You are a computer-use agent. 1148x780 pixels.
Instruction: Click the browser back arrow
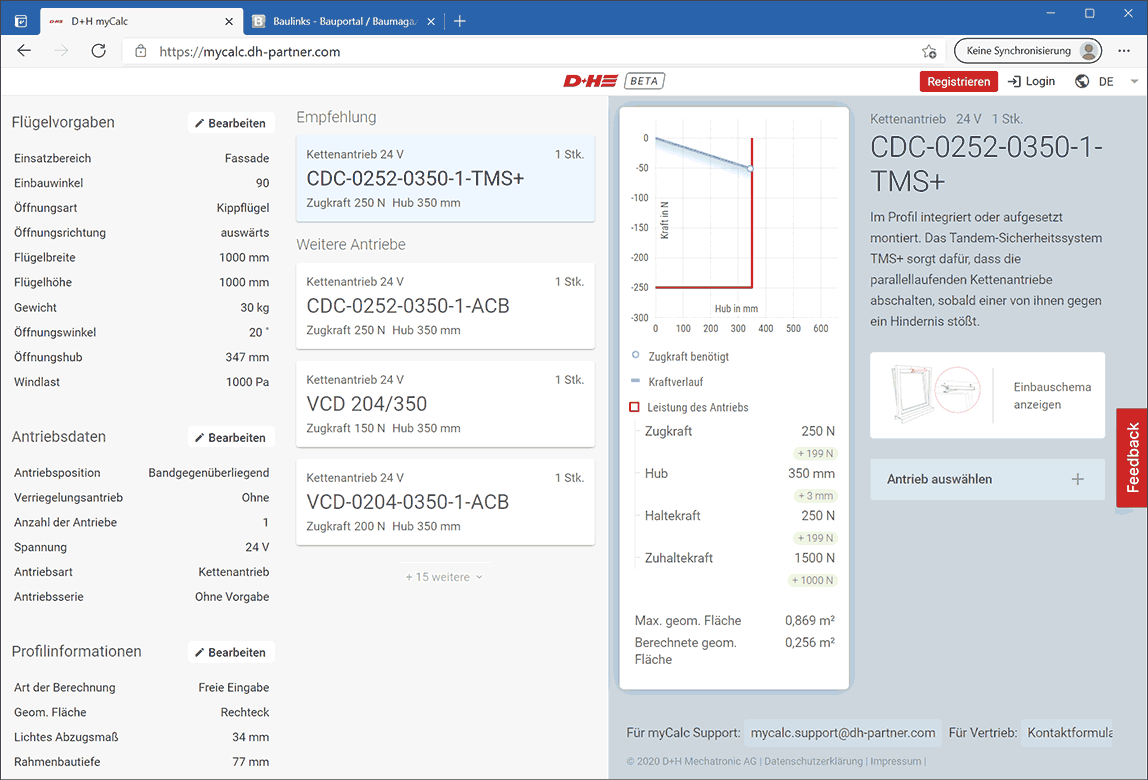coord(24,51)
